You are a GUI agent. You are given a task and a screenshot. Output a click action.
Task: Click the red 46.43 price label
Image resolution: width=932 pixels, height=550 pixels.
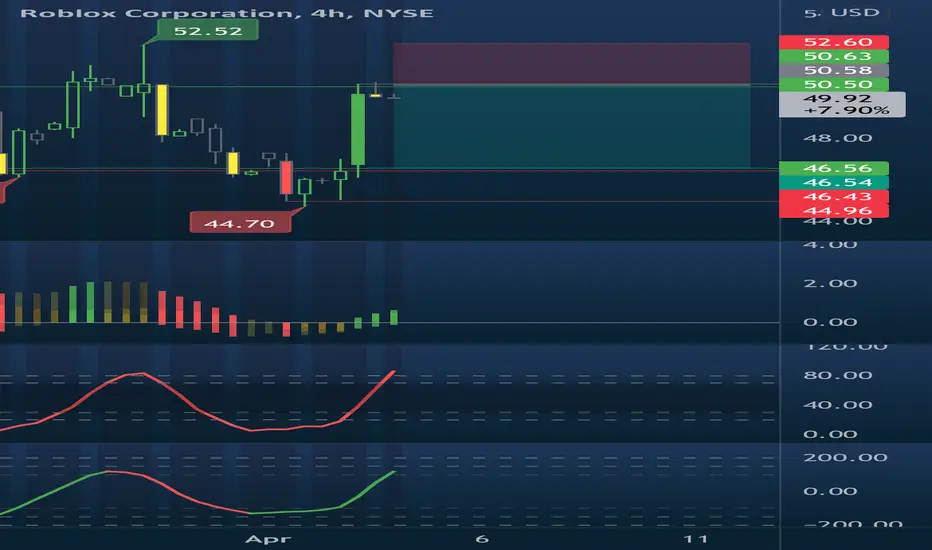[833, 197]
